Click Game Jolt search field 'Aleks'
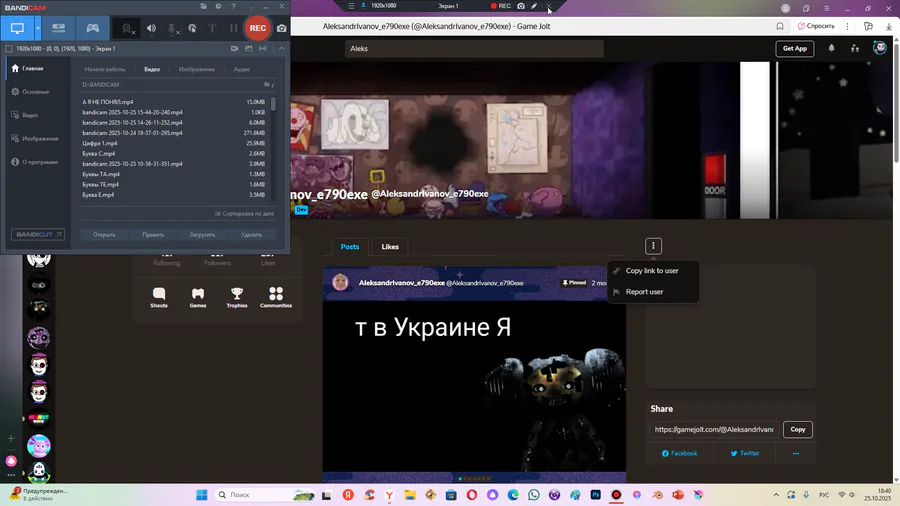 click(474, 49)
